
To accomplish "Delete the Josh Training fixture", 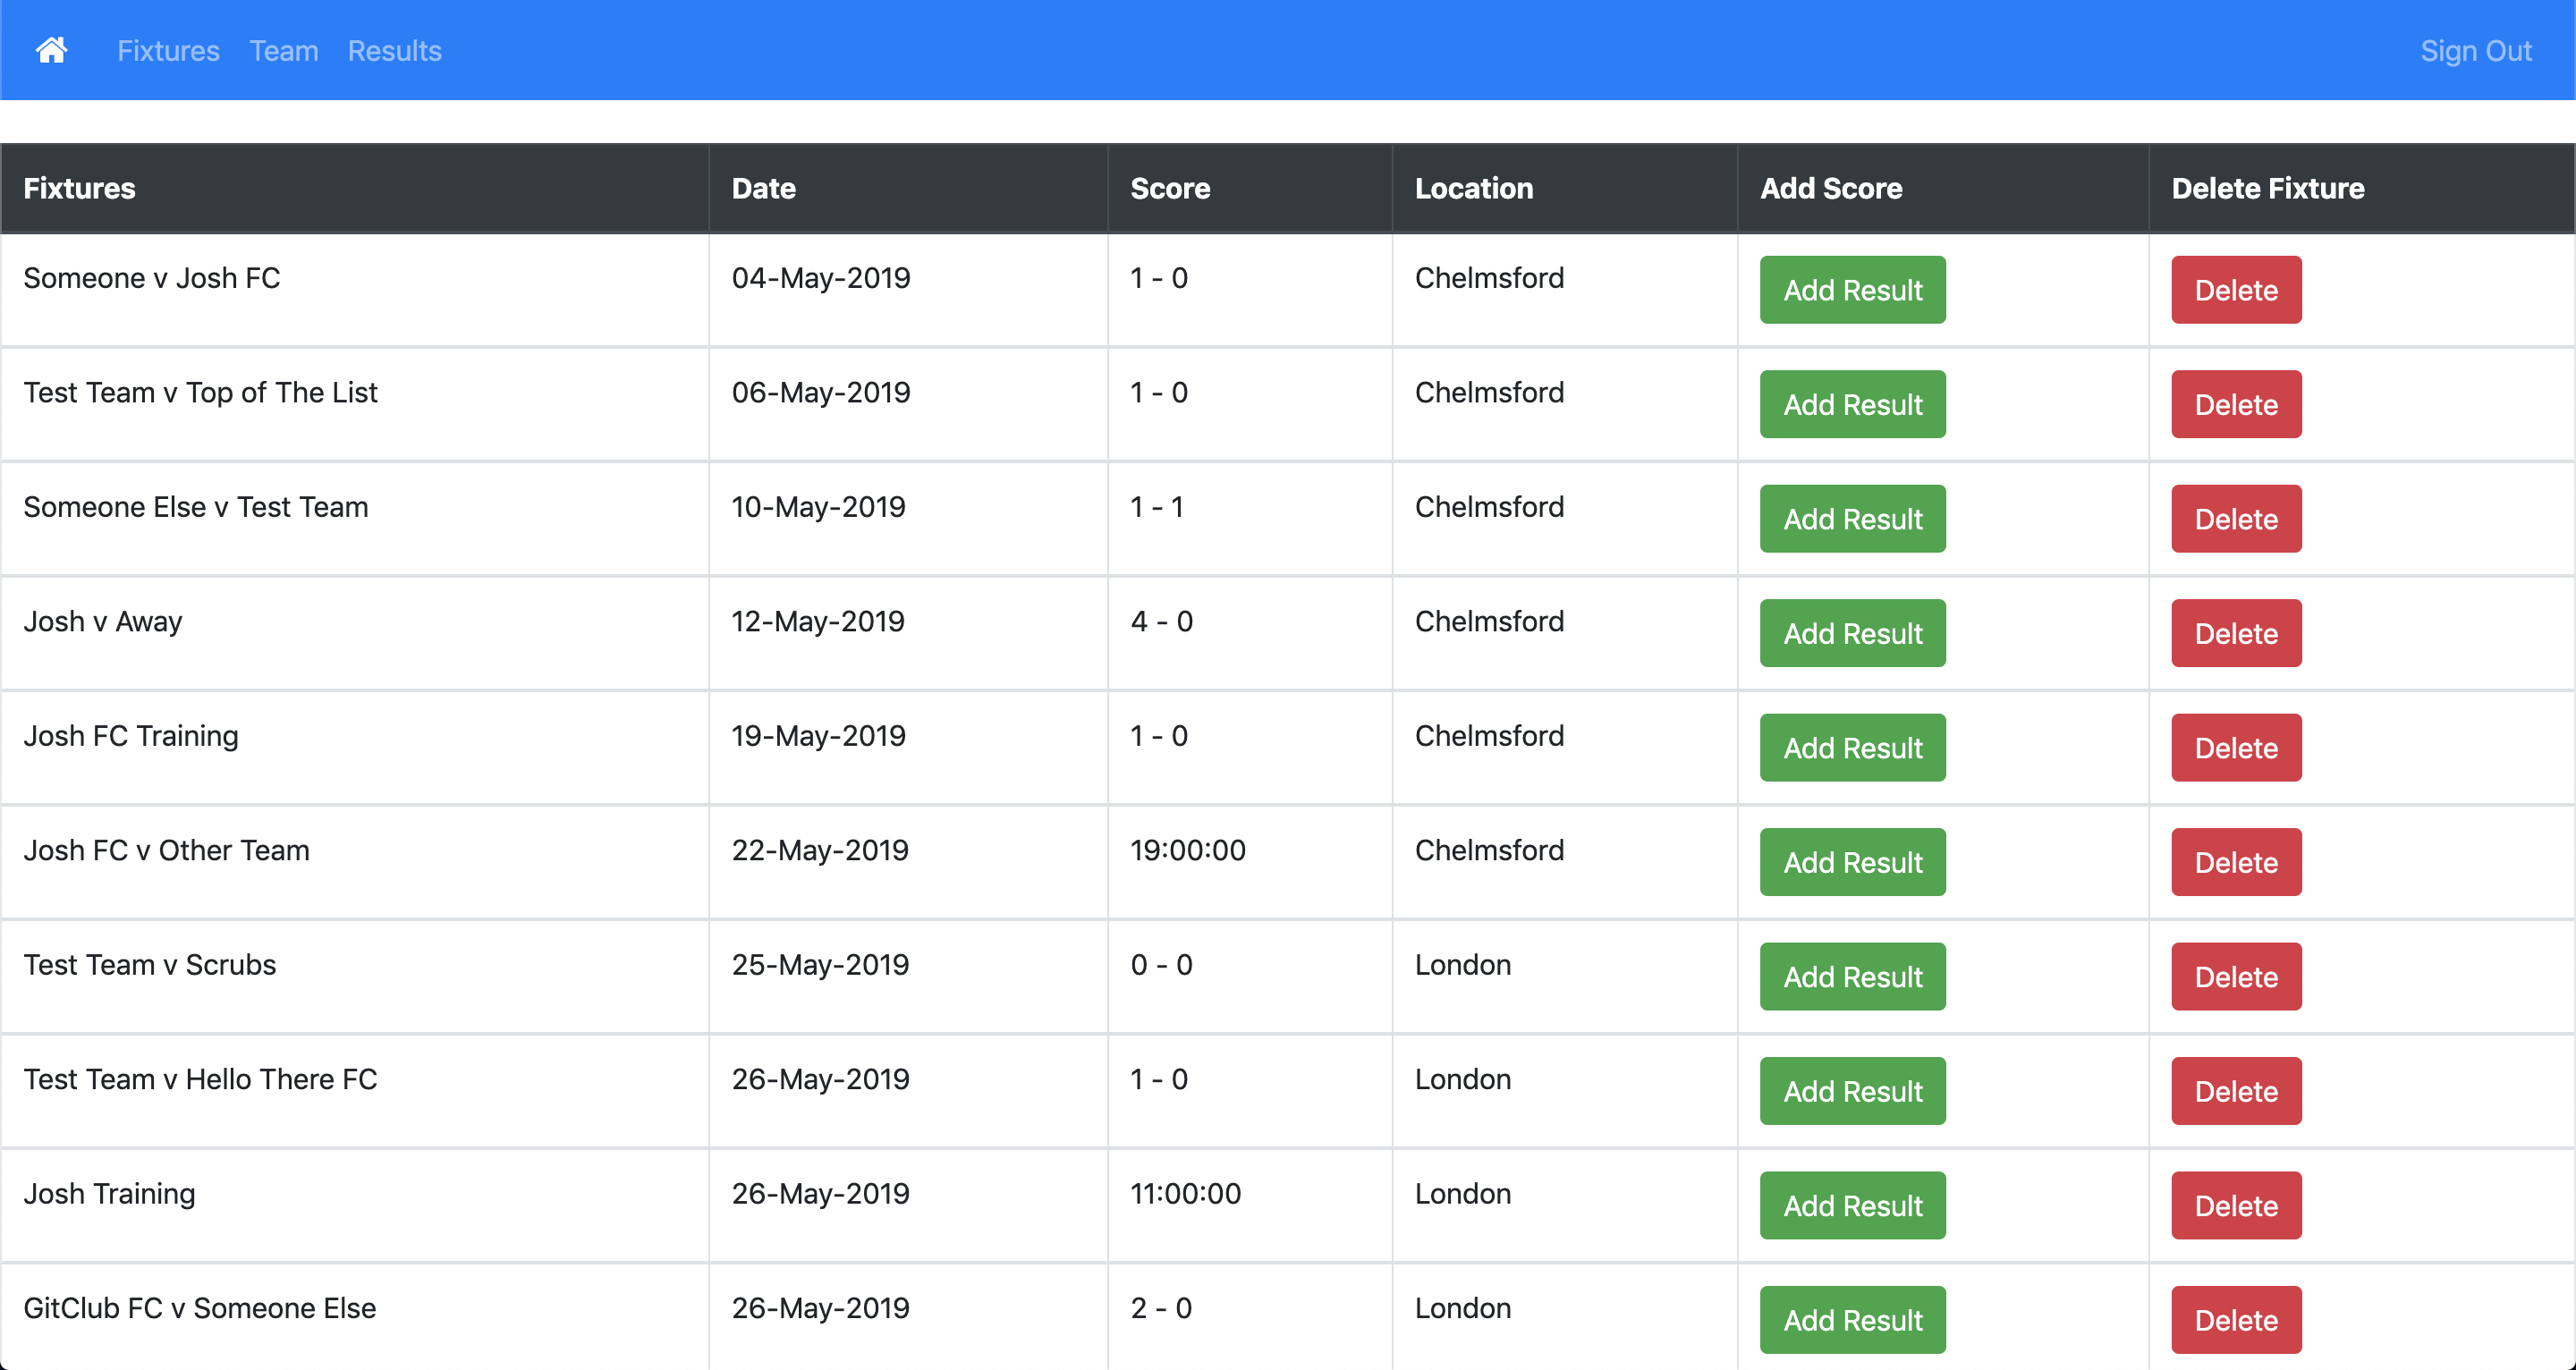I will coord(2235,1206).
